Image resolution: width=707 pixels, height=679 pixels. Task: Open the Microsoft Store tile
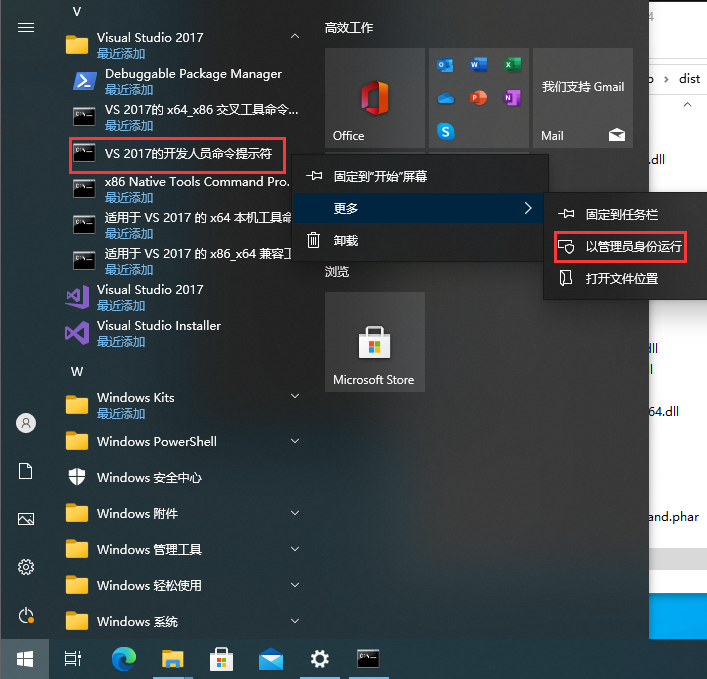pyautogui.click(x=375, y=342)
